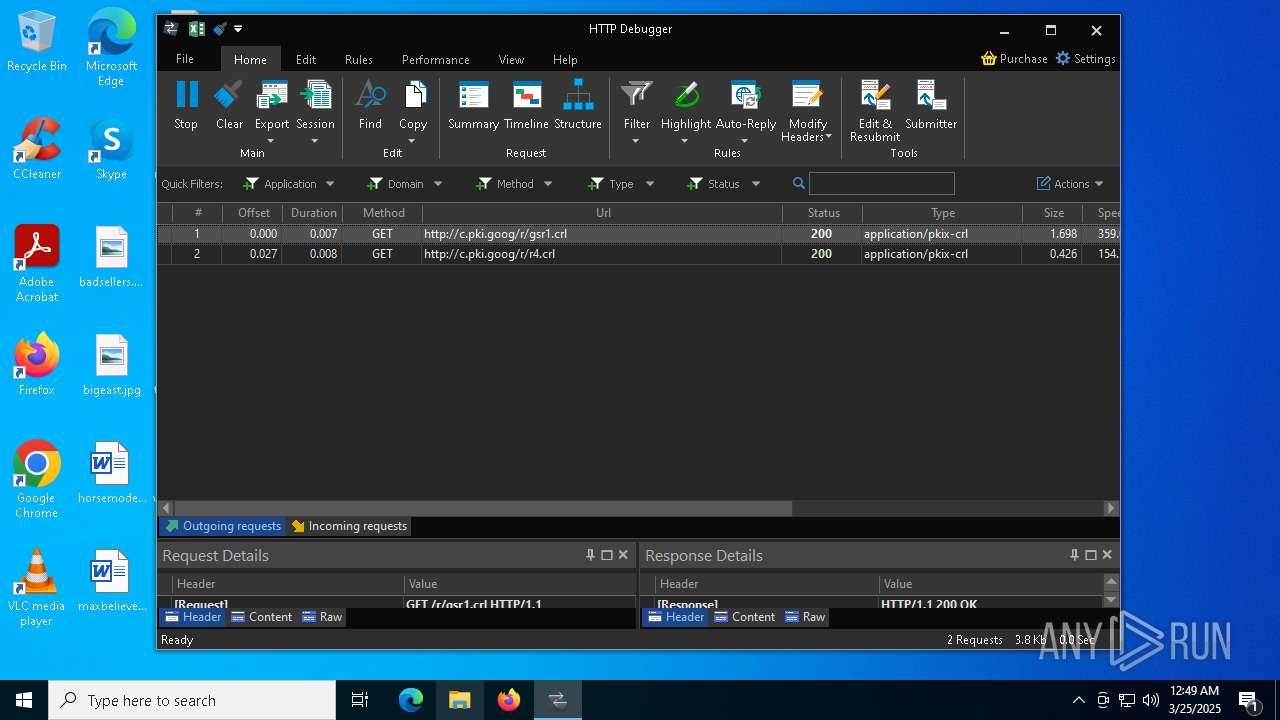Sort by the Duration column header
Image resolution: width=1280 pixels, height=720 pixels.
313,213
